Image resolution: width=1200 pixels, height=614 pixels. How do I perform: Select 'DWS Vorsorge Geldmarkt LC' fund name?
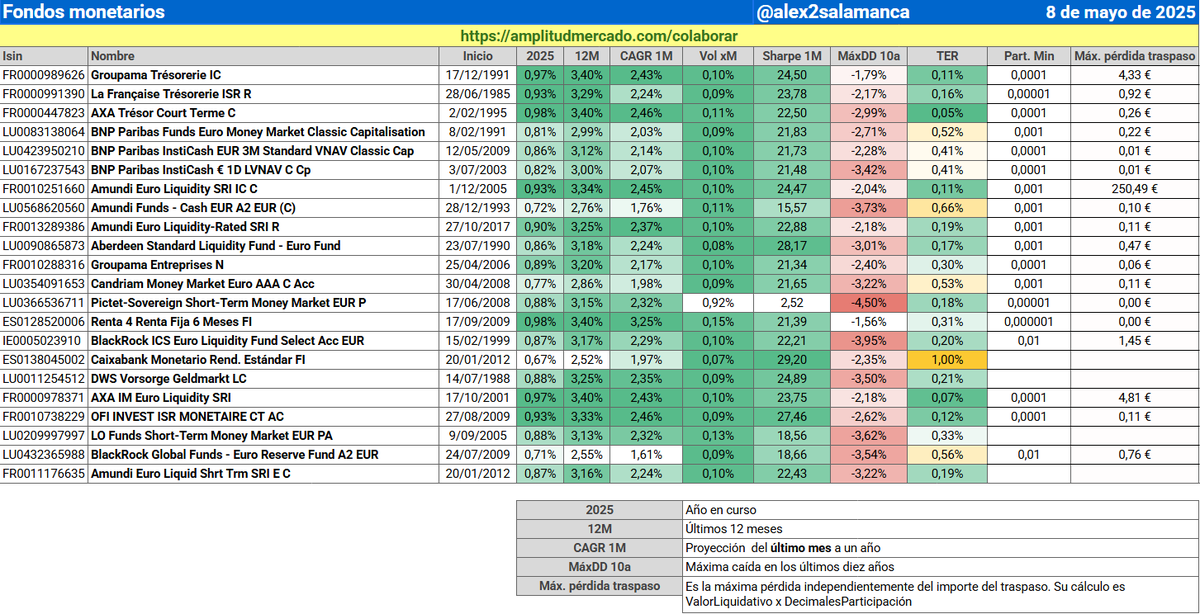click(x=168, y=379)
